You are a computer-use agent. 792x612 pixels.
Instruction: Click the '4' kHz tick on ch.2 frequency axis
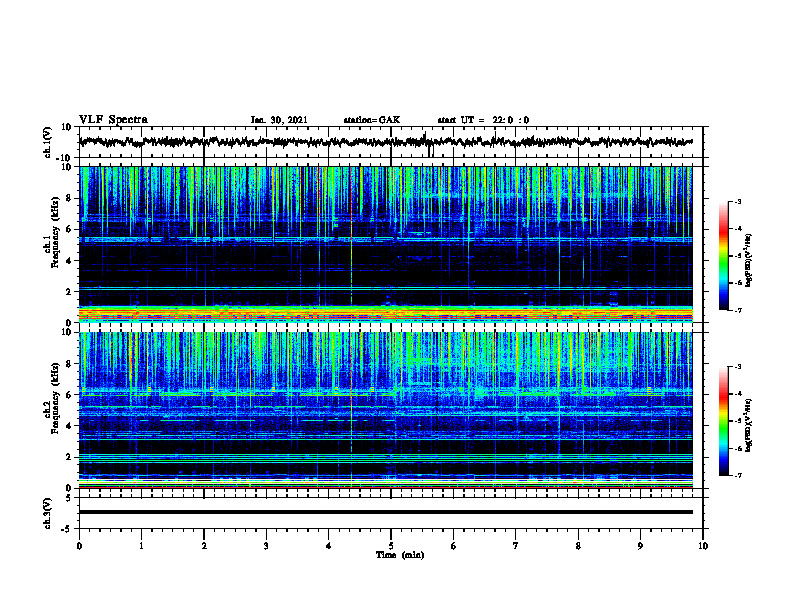pos(70,426)
